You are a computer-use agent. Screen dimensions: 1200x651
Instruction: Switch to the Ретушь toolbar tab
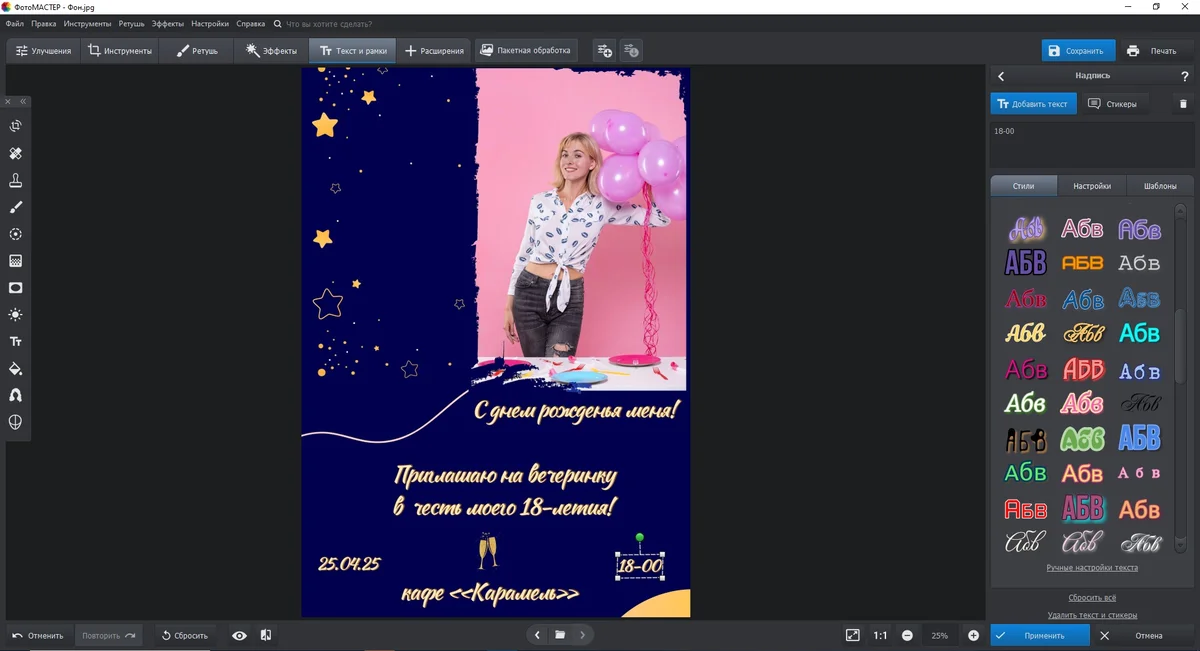[x=197, y=50]
